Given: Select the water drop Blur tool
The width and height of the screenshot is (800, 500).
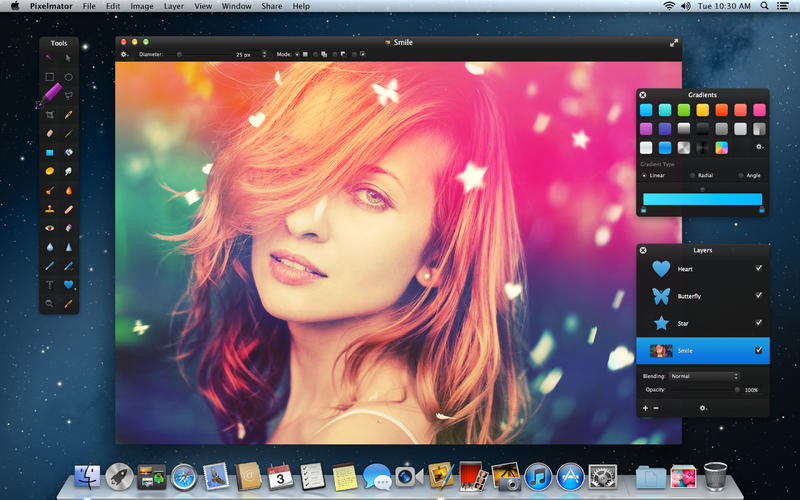Looking at the screenshot, I should pyautogui.click(x=49, y=247).
